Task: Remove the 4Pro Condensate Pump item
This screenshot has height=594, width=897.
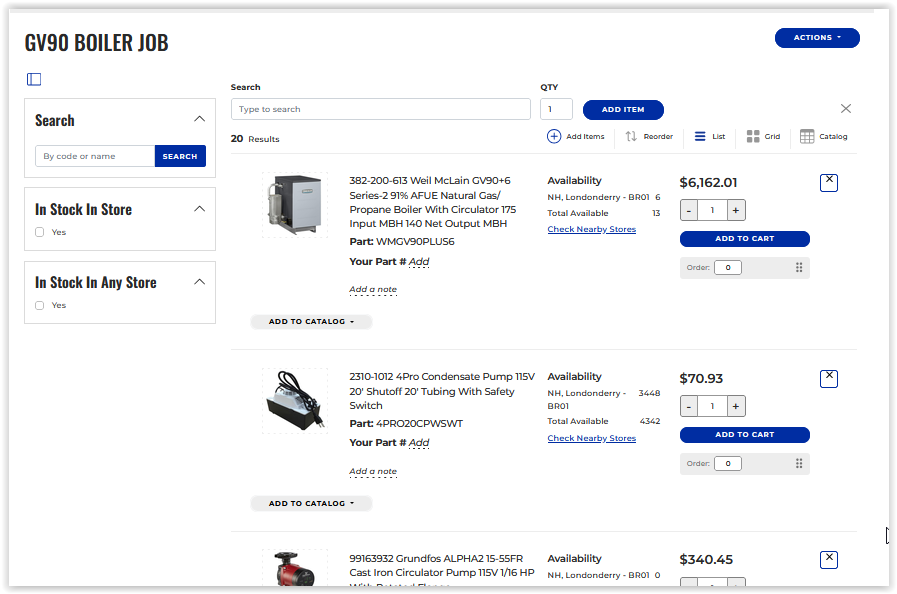Action: [x=828, y=378]
